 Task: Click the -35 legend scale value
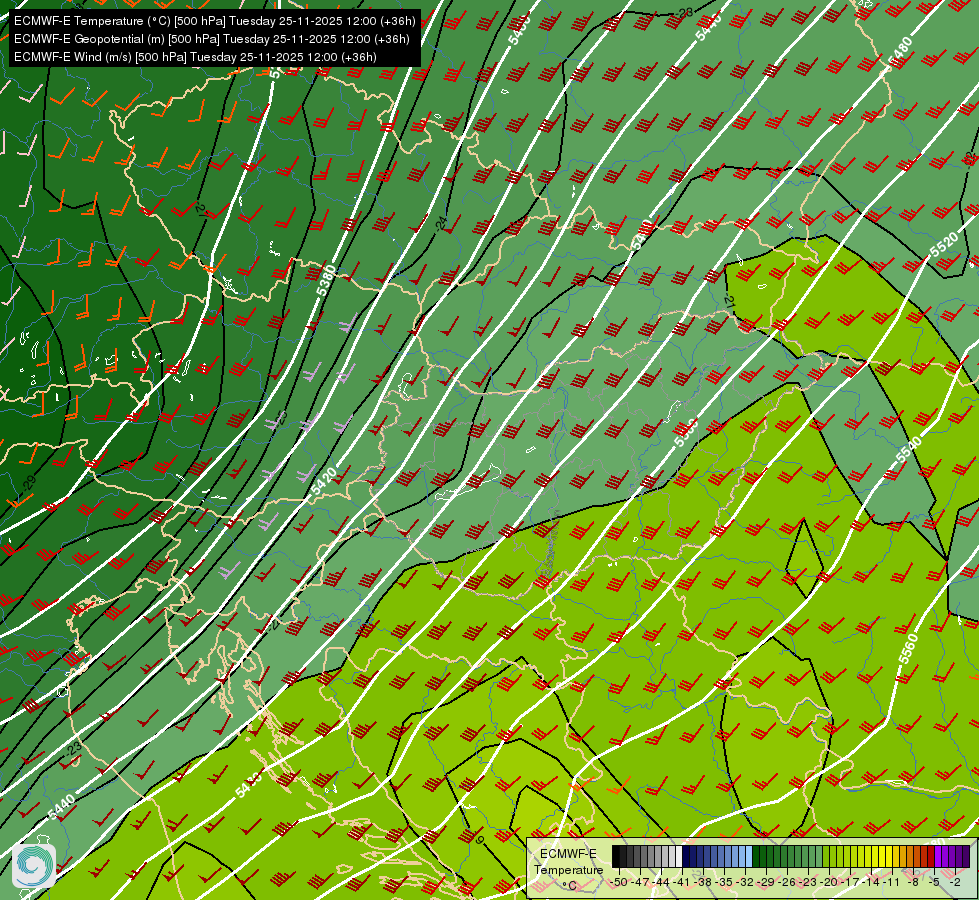click(724, 882)
